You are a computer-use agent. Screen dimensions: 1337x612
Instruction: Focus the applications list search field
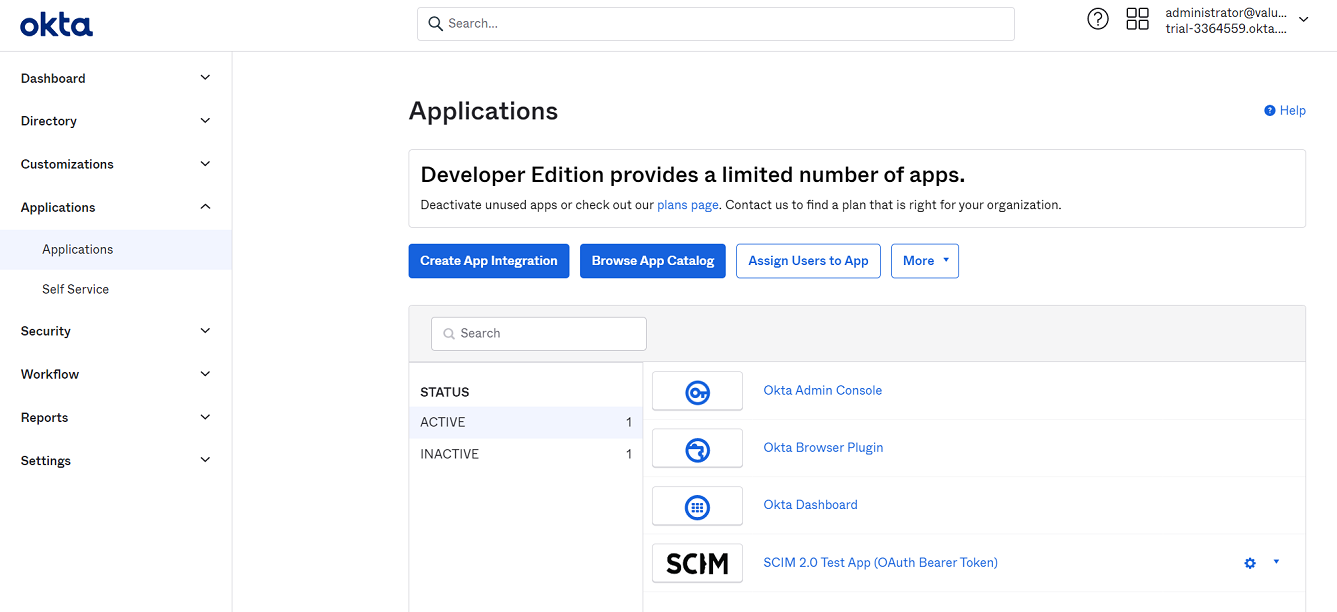(x=539, y=334)
